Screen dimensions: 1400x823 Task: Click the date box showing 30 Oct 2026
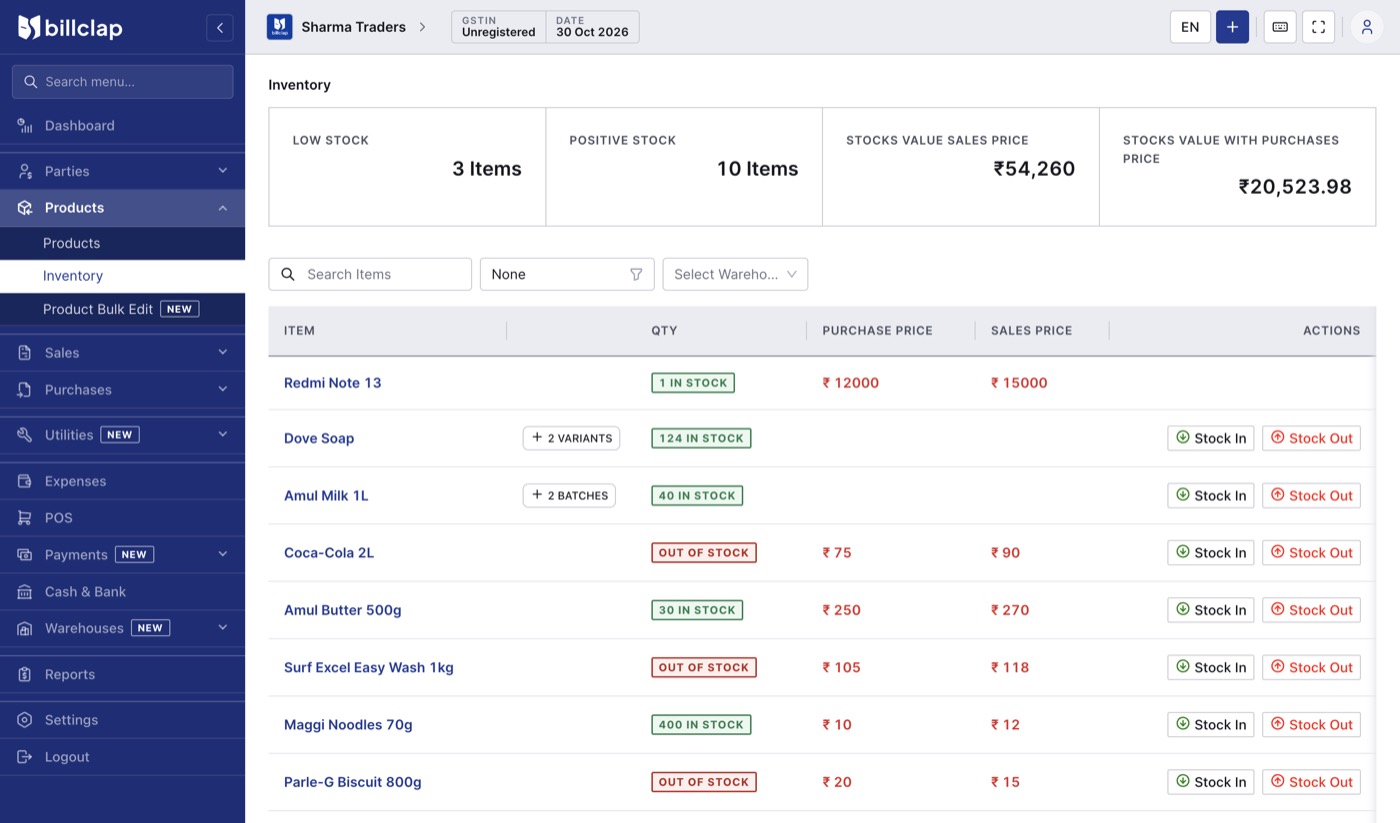(x=592, y=27)
